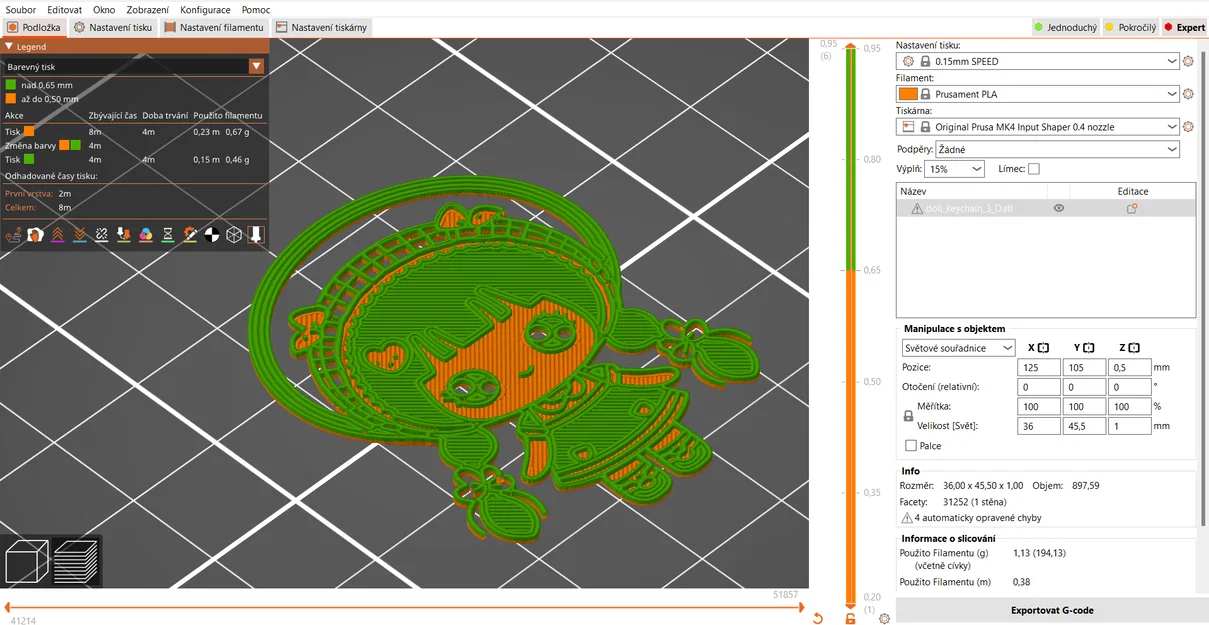Open filament settings gear beside Prusament PLA
The width and height of the screenshot is (1209, 625).
(1188, 94)
